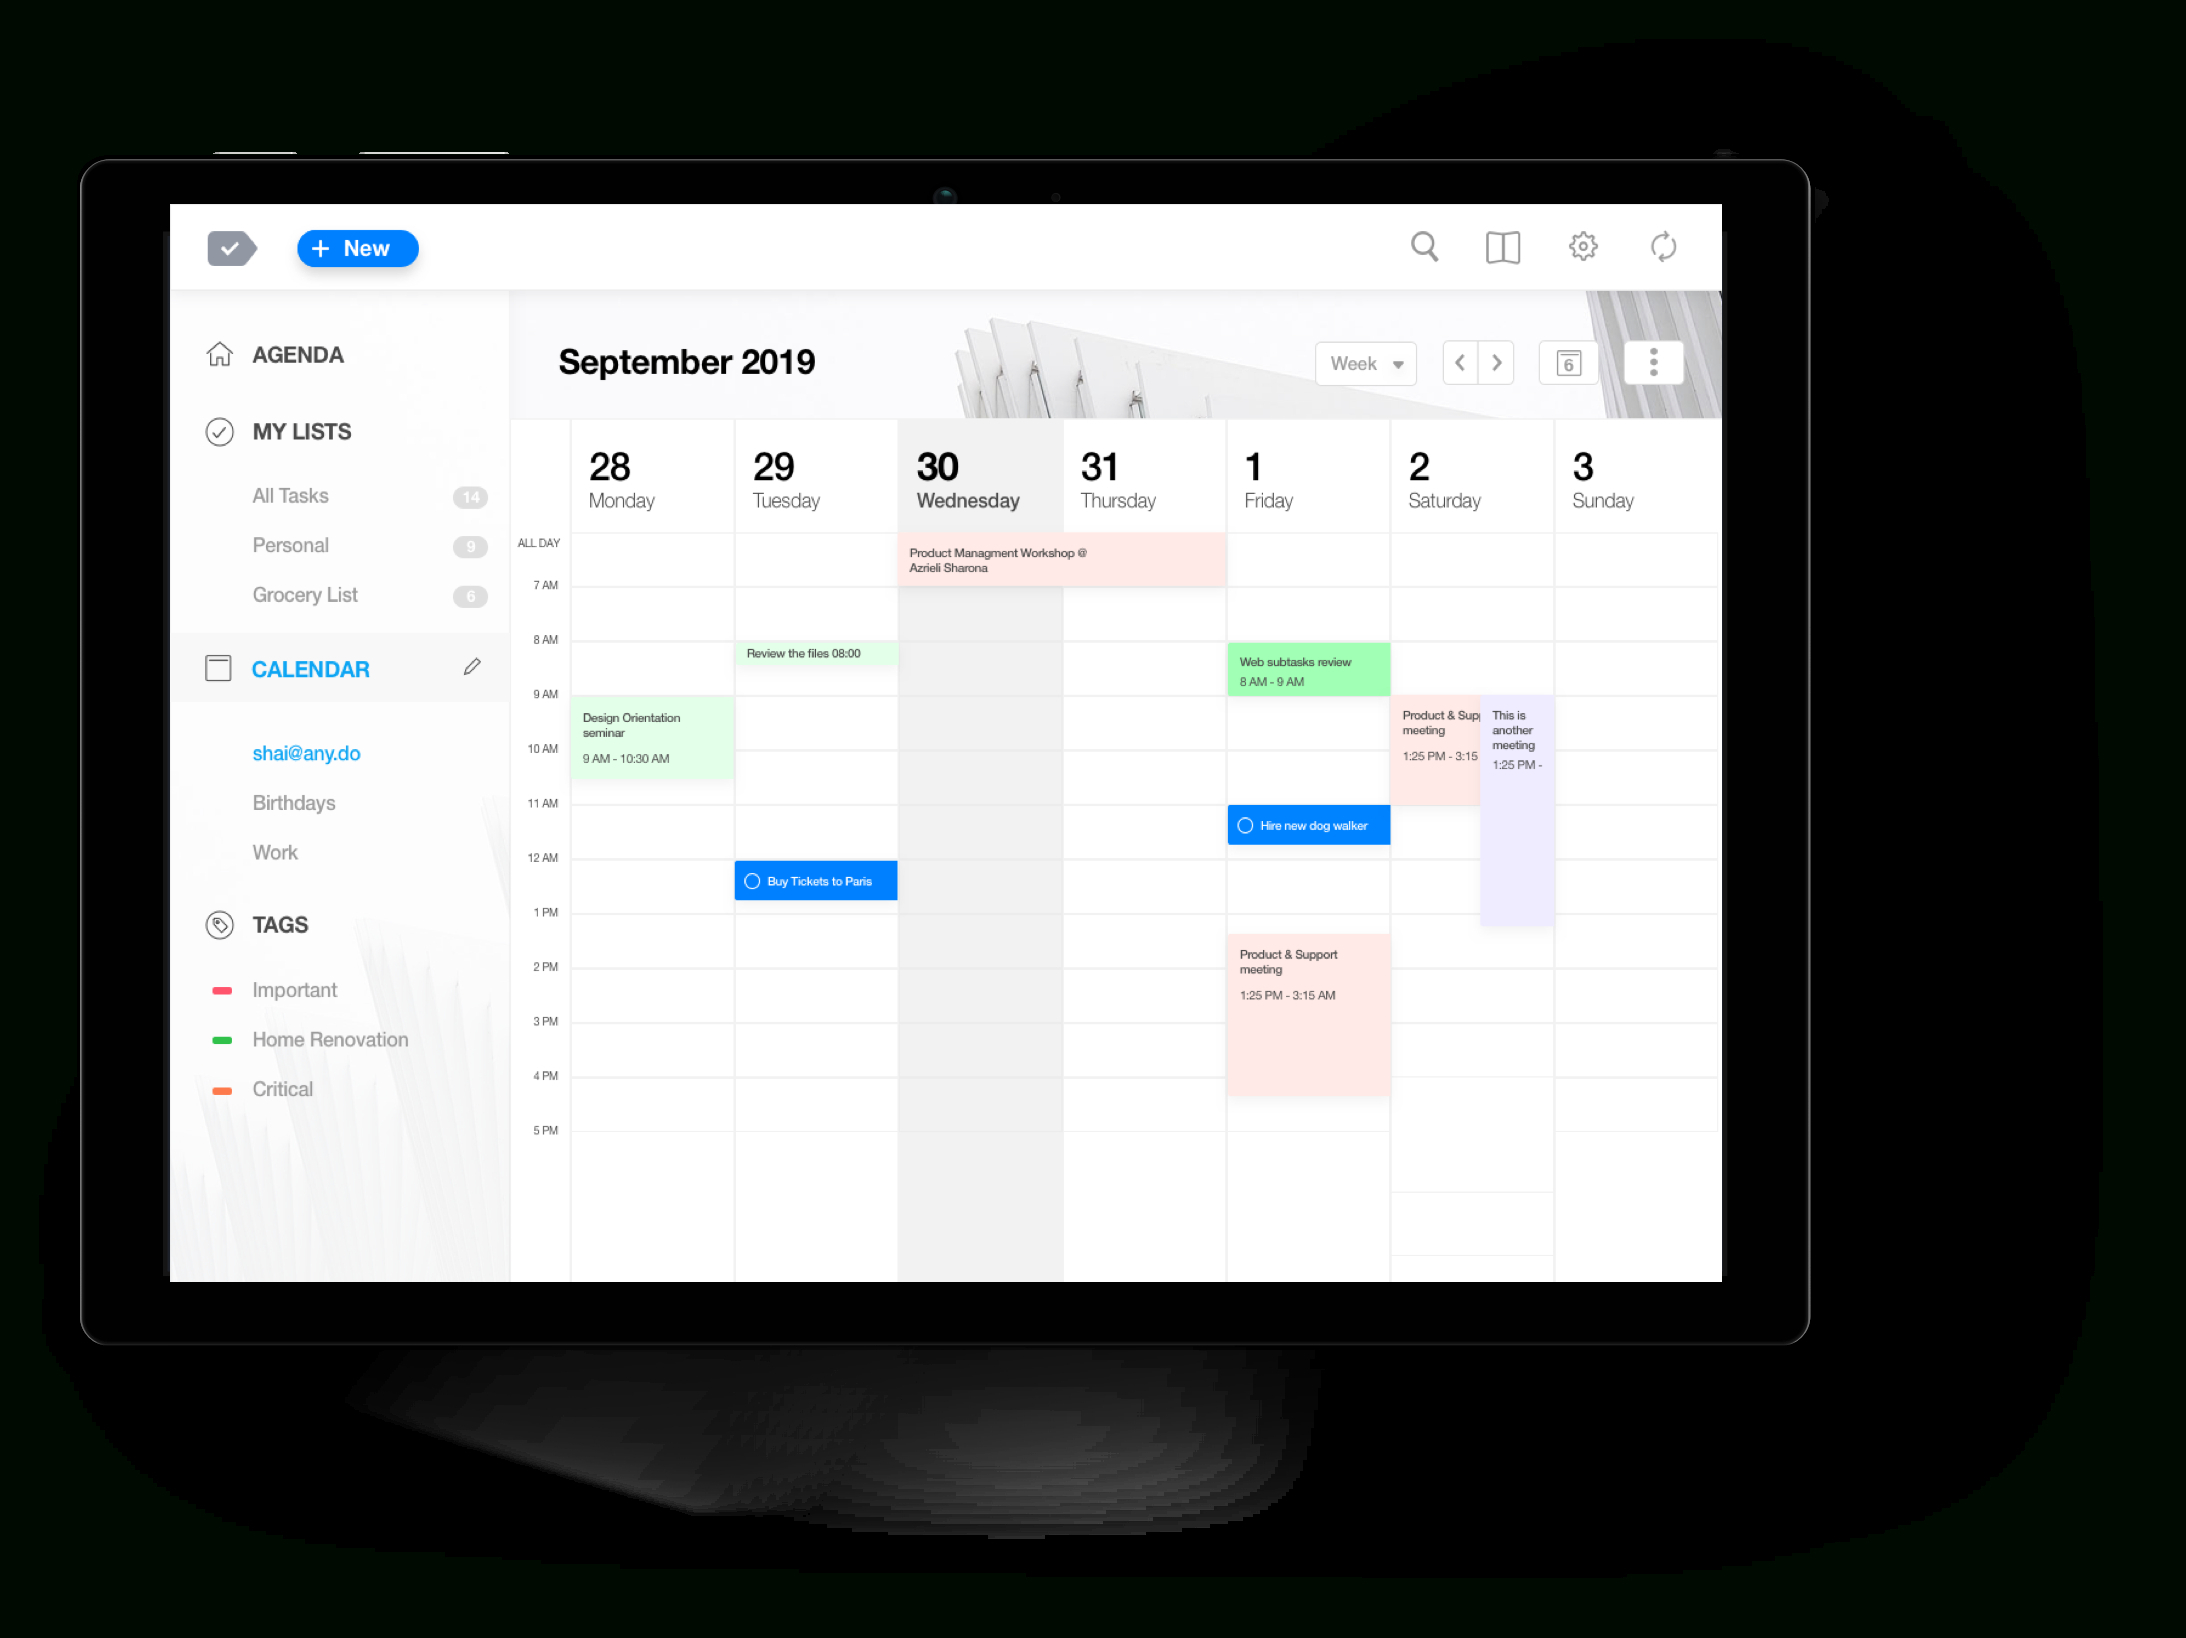
Task: Click the Tags section icon
Action: coord(218,924)
